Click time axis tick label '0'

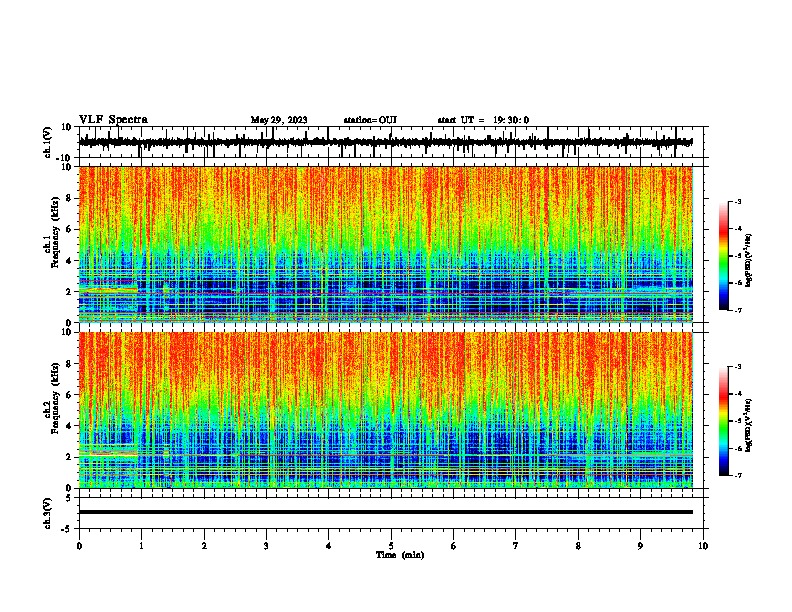[79, 546]
